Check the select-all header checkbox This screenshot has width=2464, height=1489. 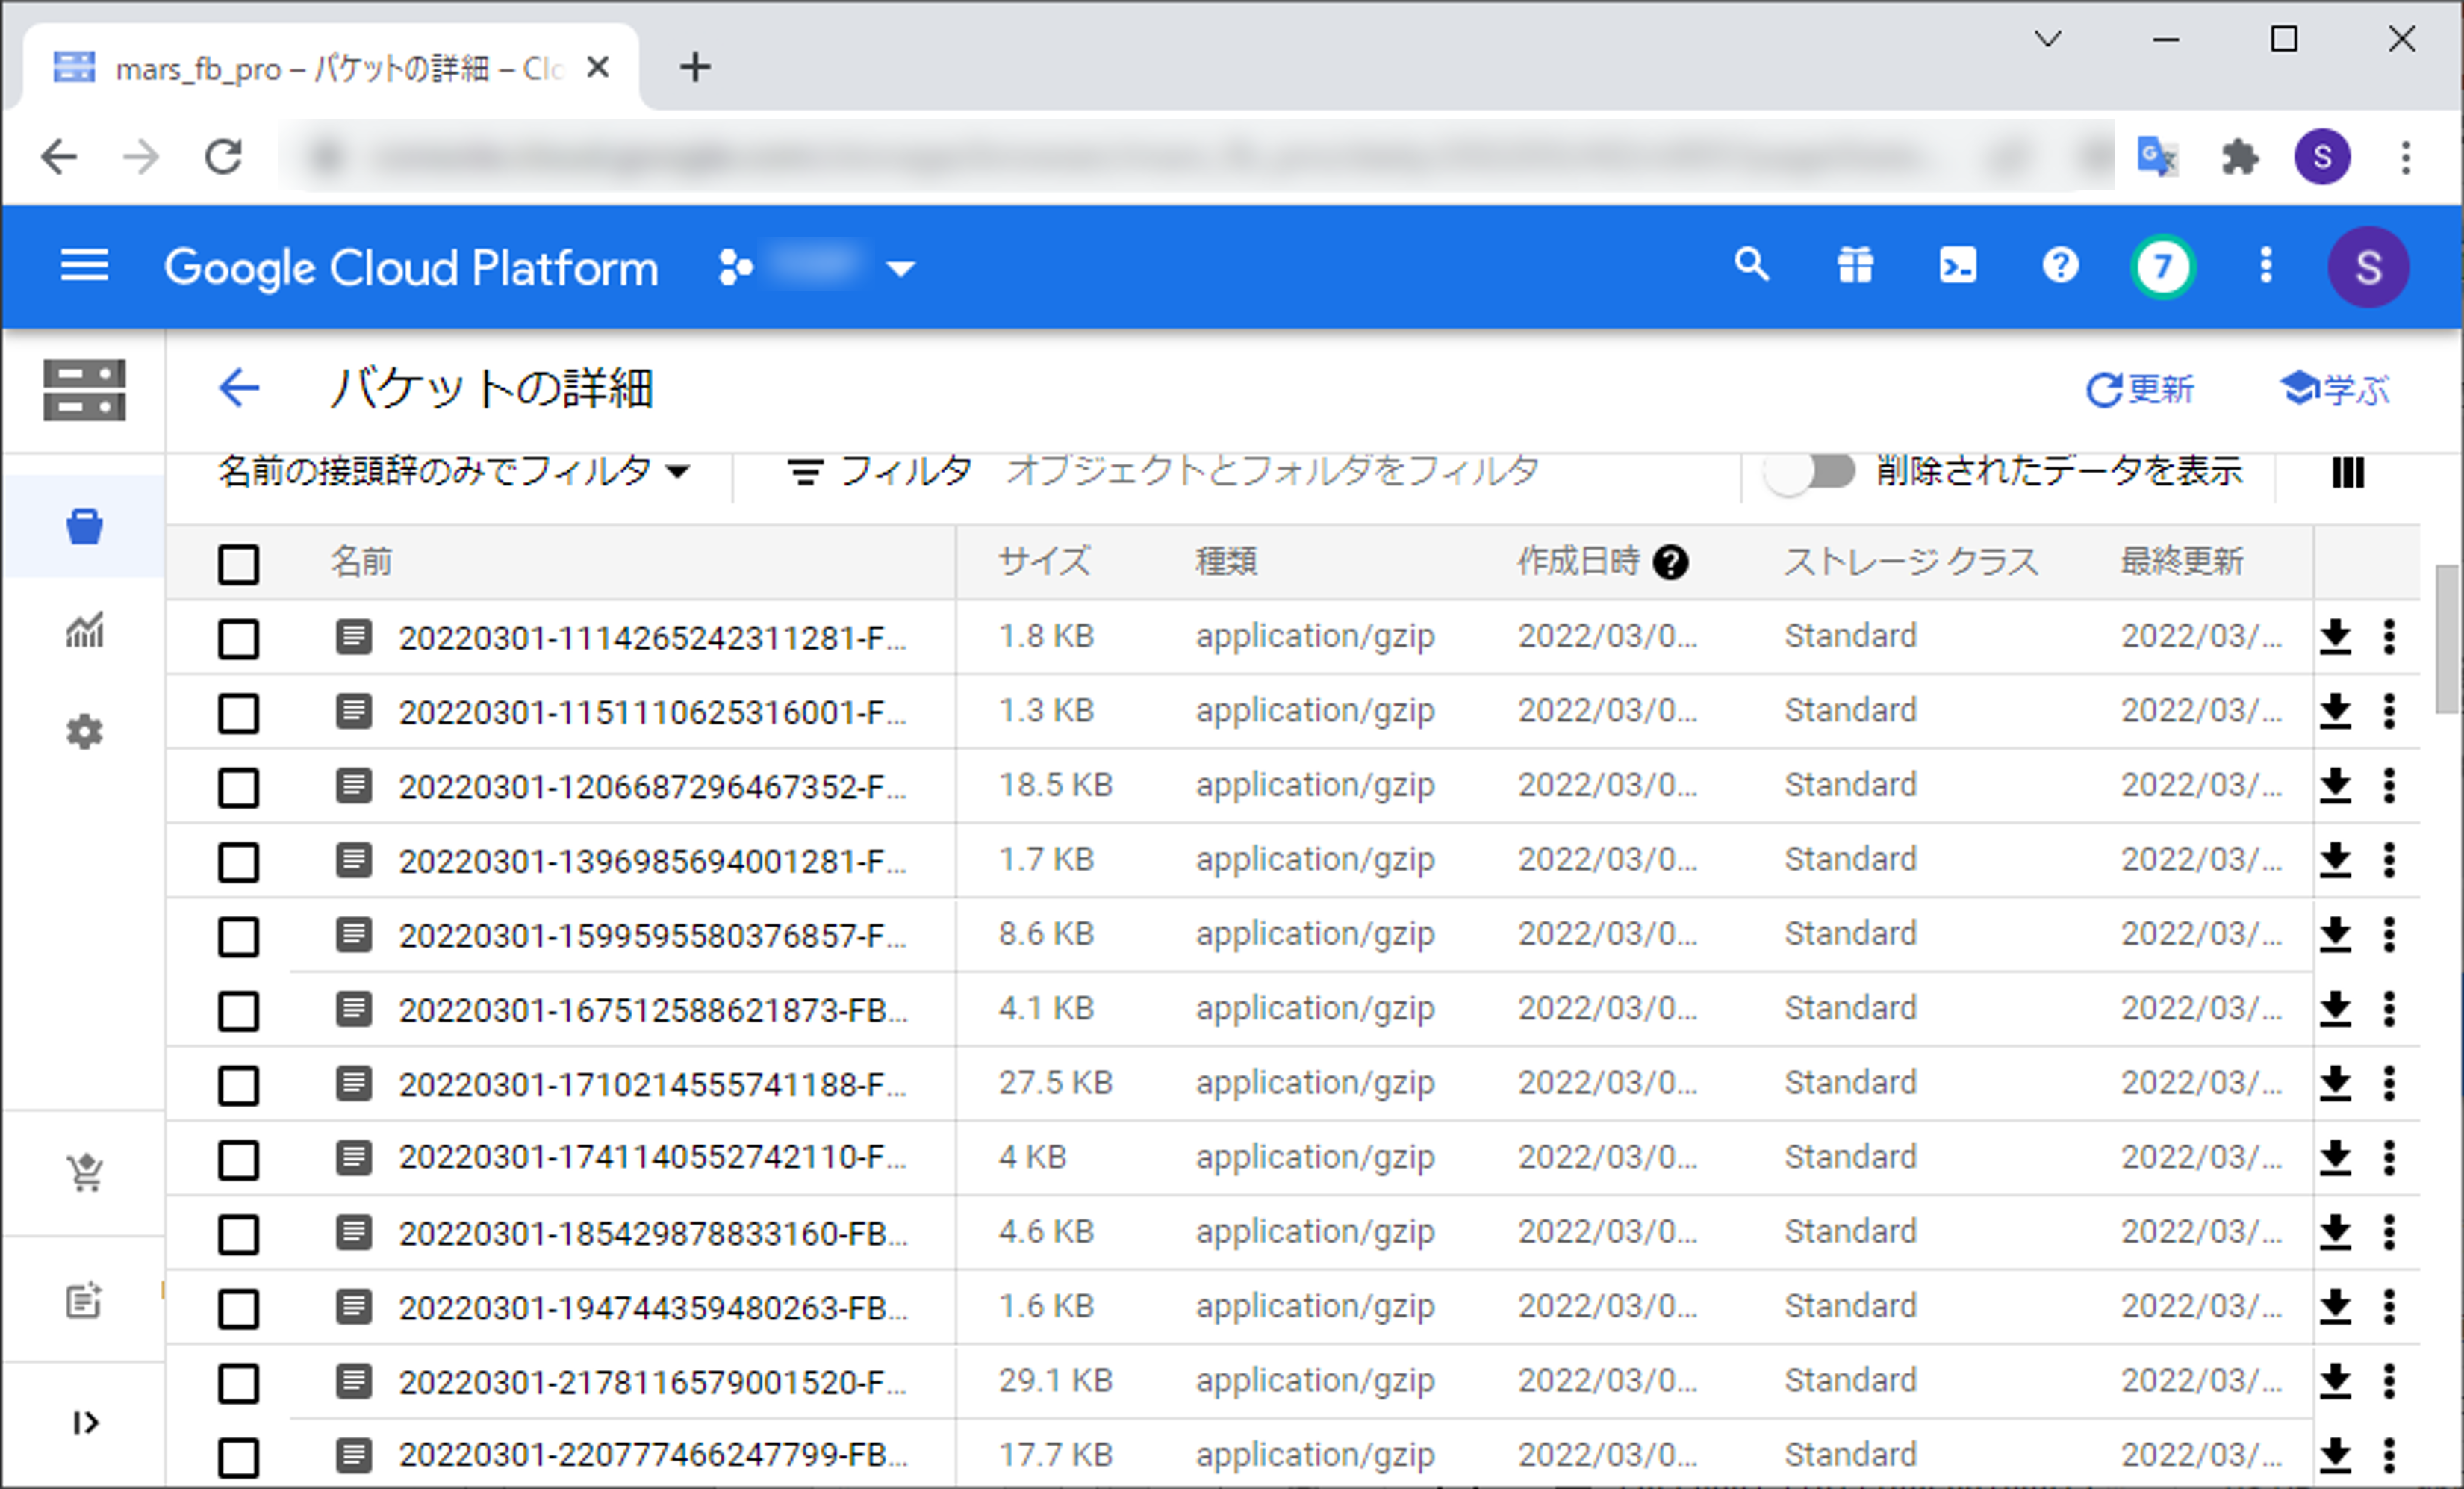click(x=238, y=564)
